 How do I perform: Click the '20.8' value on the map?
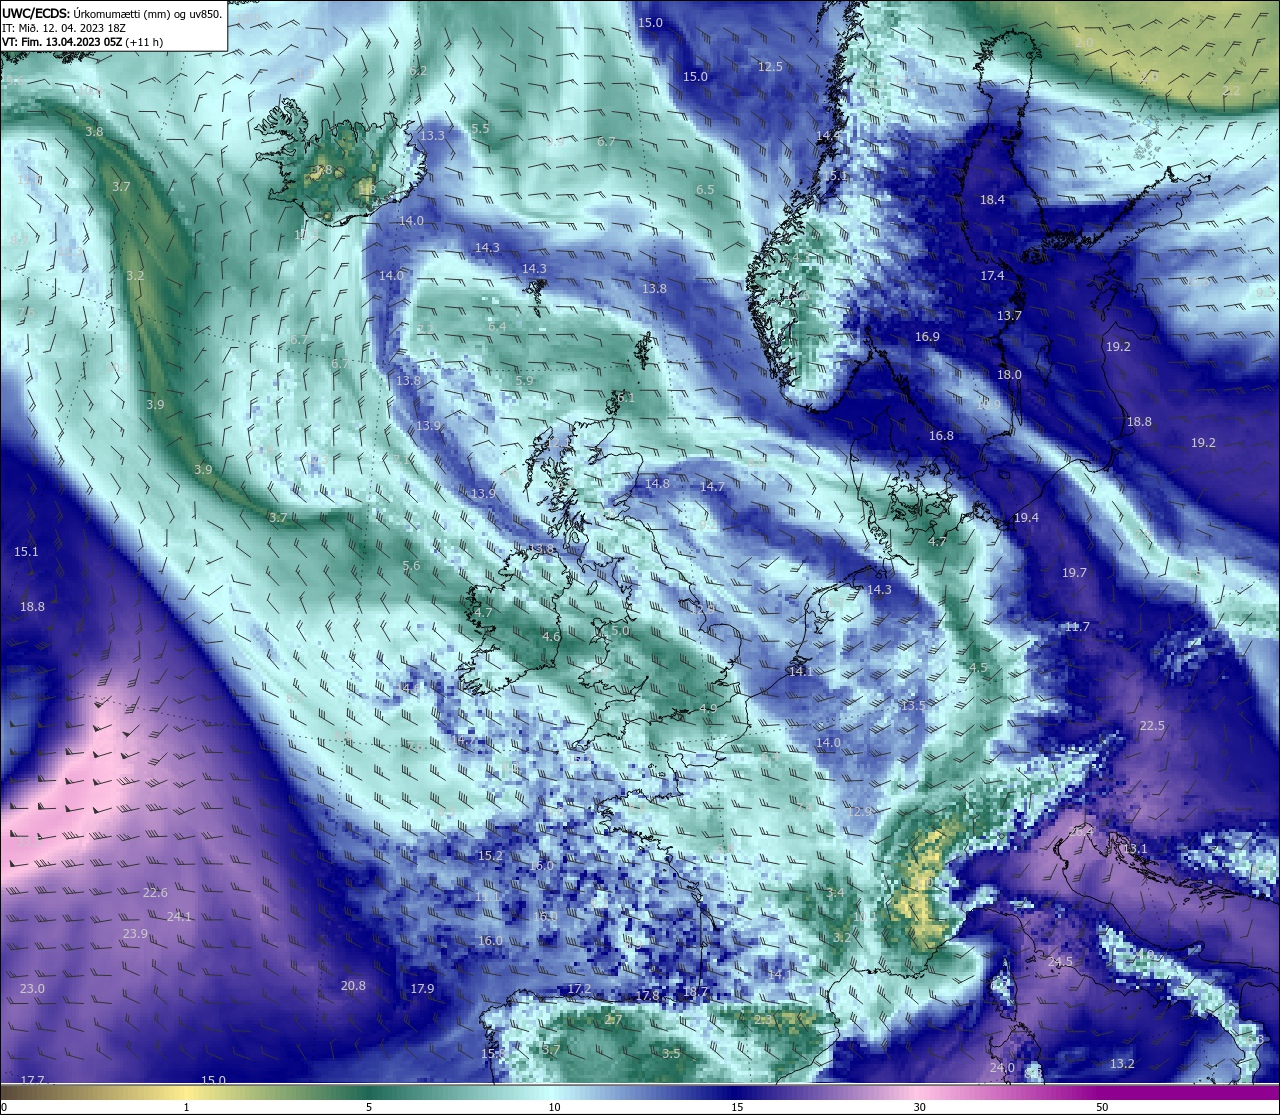(353, 986)
